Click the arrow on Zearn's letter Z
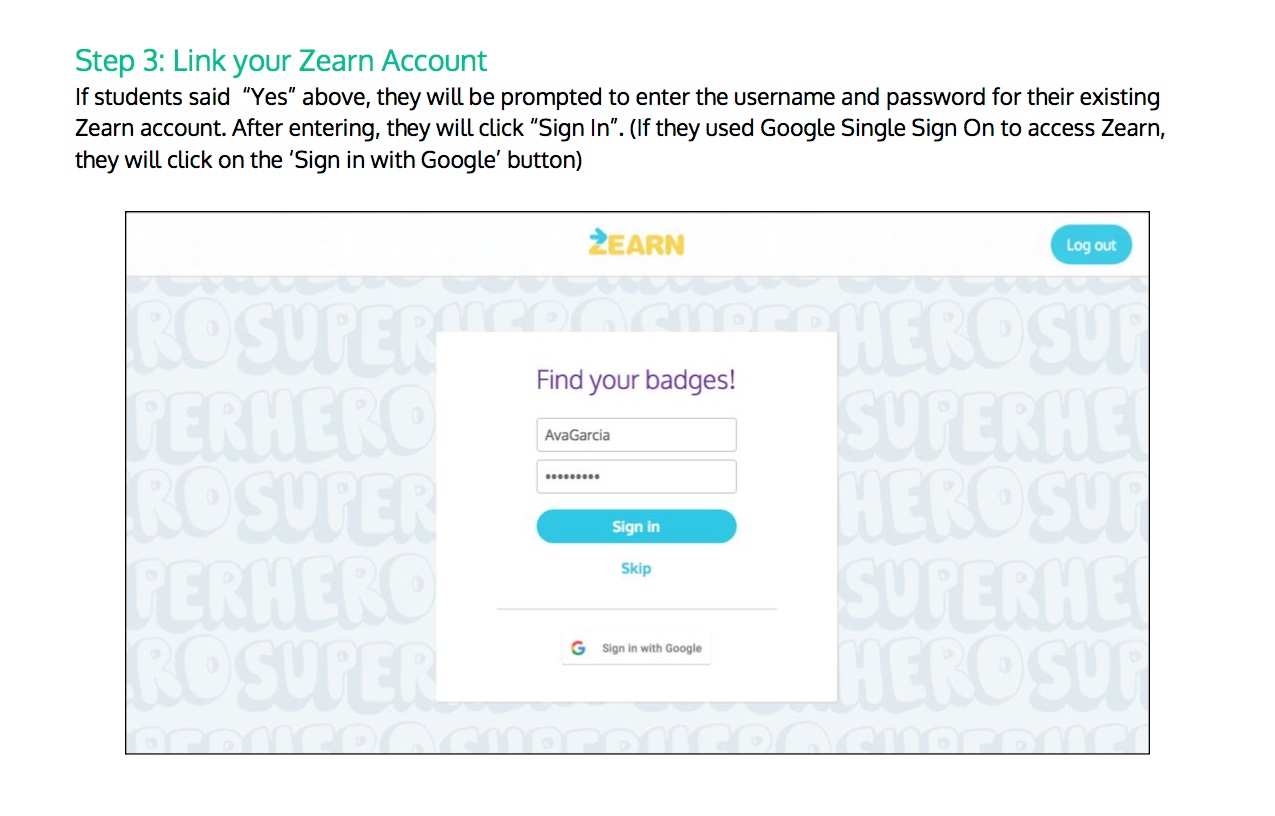1275x816 pixels. click(x=598, y=236)
